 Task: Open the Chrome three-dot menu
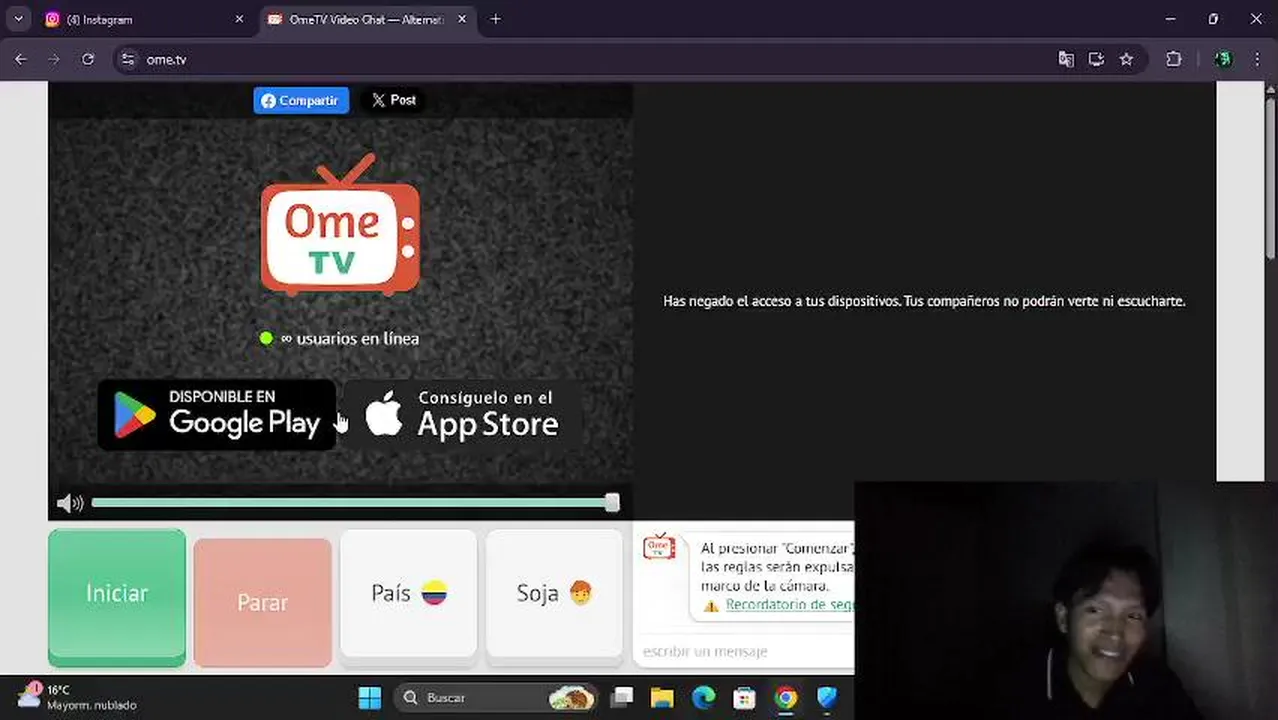[x=1257, y=59]
